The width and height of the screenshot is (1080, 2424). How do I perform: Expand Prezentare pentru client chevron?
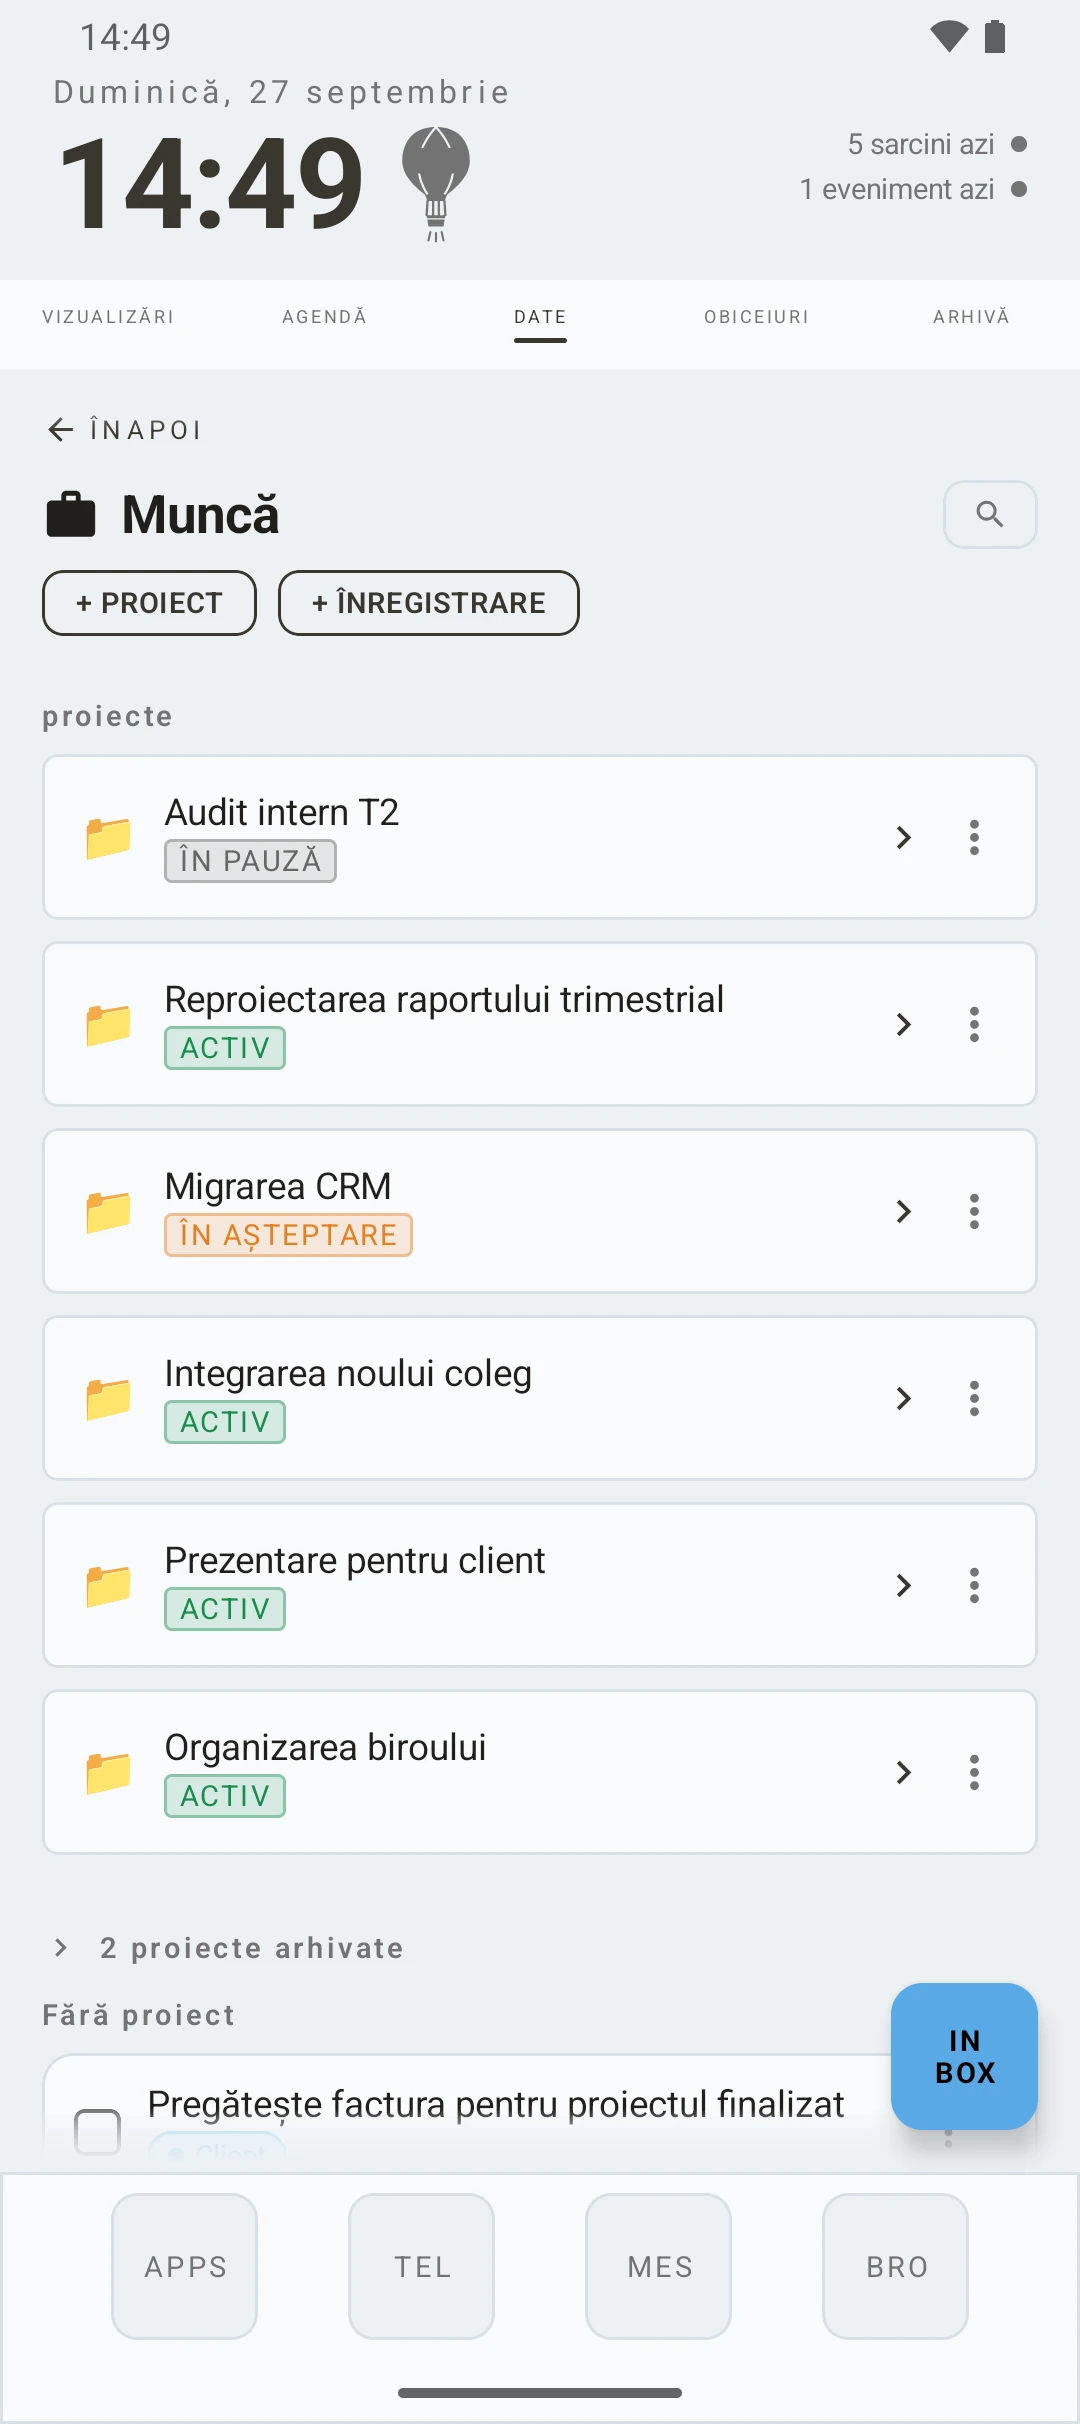[x=904, y=1585]
